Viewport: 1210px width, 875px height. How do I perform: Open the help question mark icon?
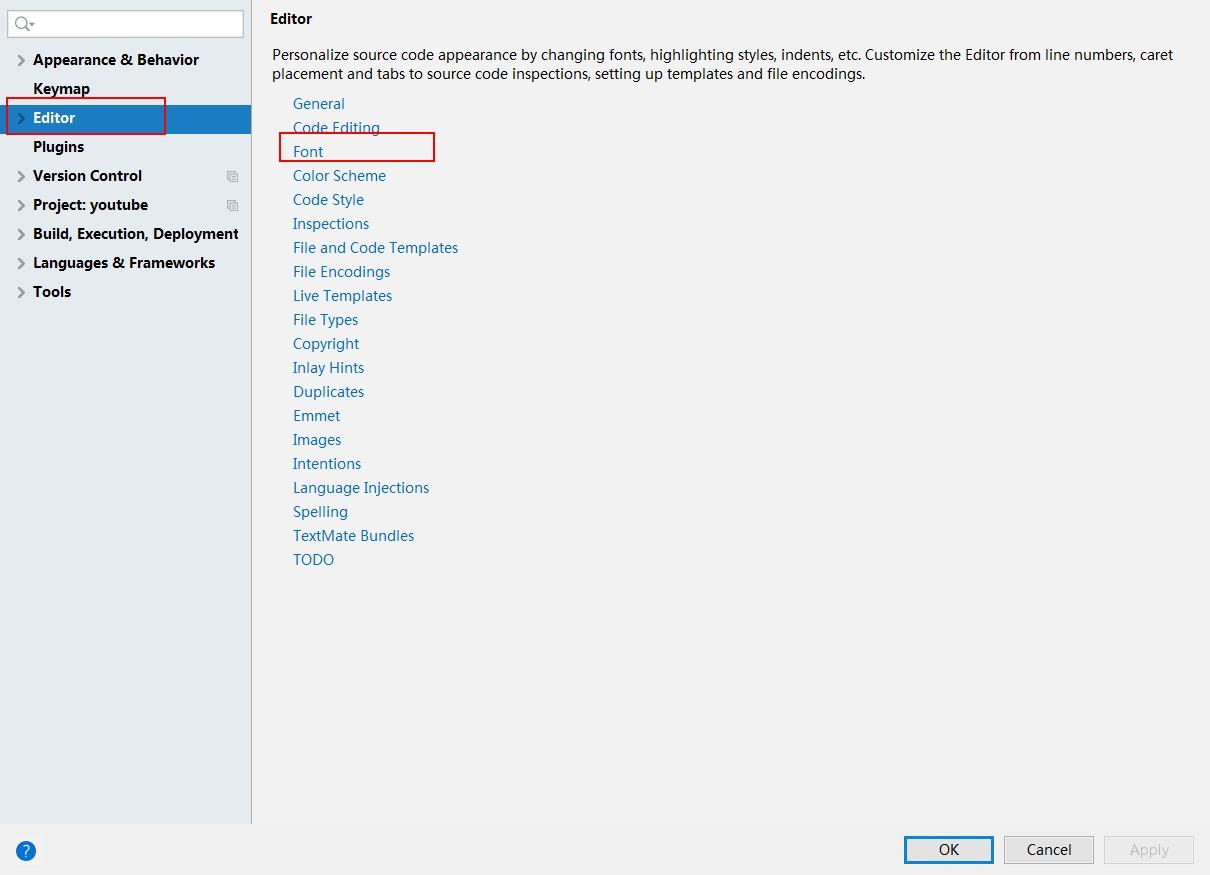click(26, 851)
